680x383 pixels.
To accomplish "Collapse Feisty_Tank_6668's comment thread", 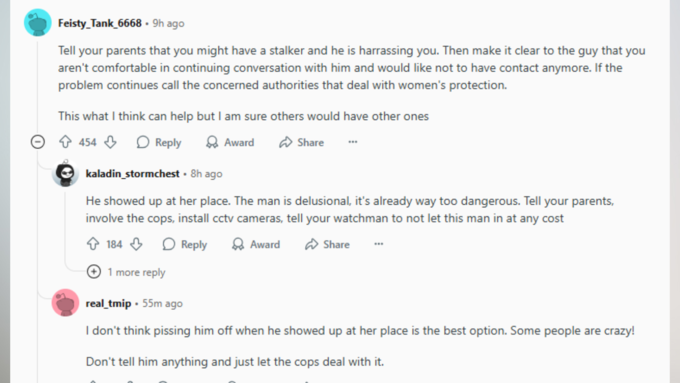I will 38,142.
